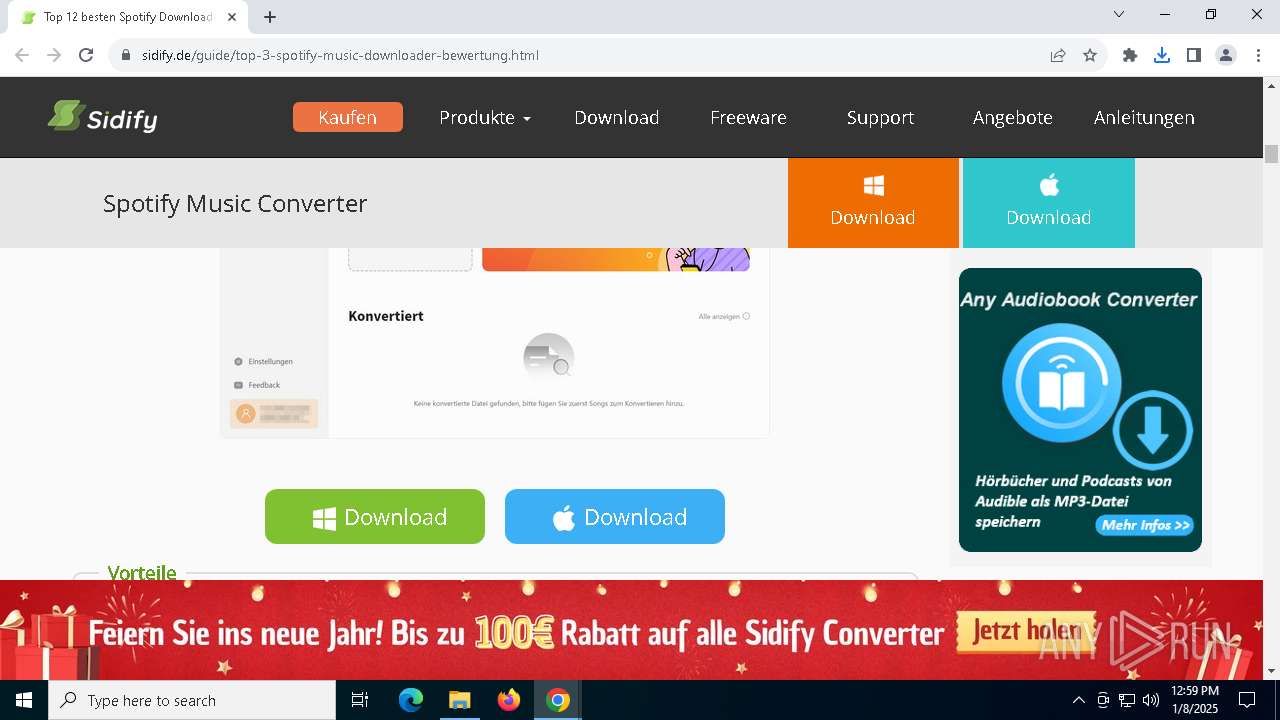1280x720 pixels.
Task: Click the Sidify logo
Action: pyautogui.click(x=102, y=117)
